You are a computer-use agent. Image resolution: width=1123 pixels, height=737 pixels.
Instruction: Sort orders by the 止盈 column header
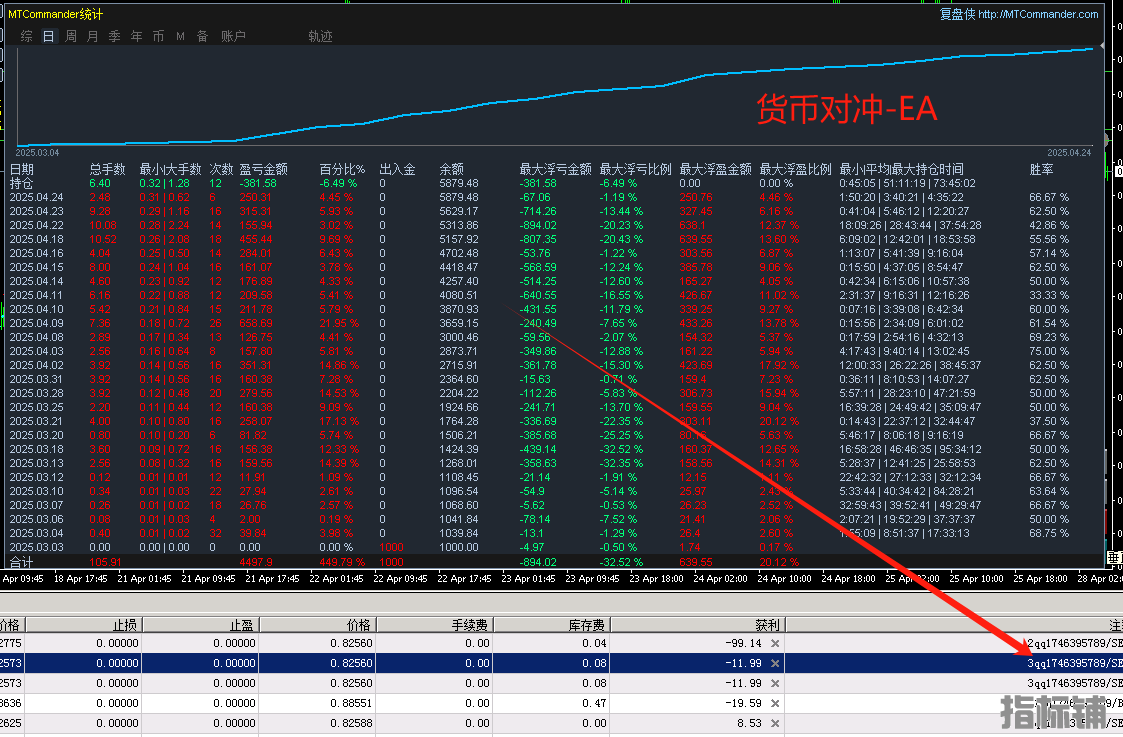[201, 625]
